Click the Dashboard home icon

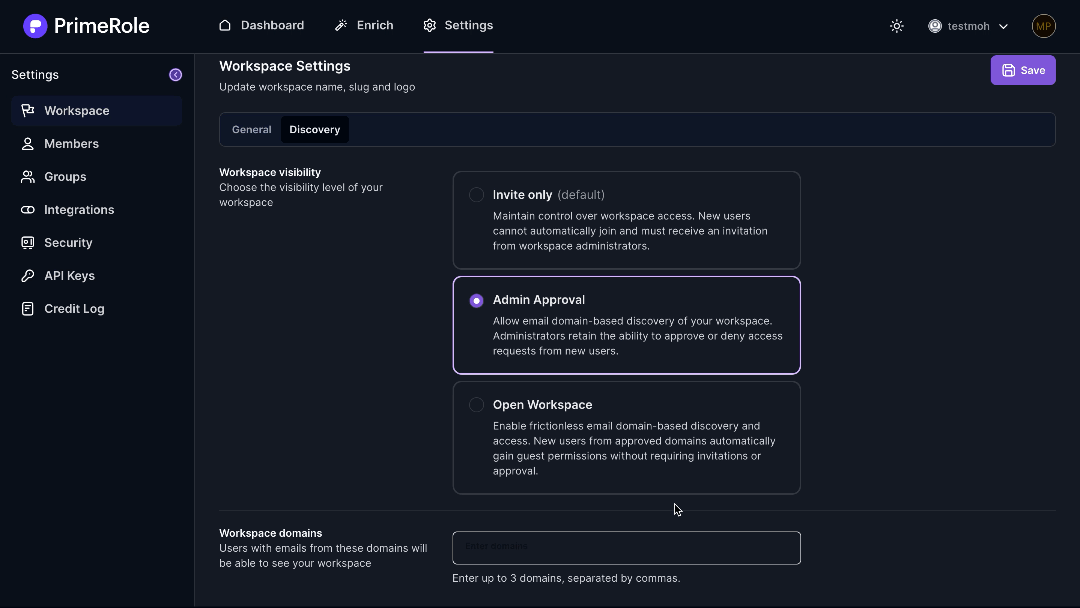pos(225,25)
